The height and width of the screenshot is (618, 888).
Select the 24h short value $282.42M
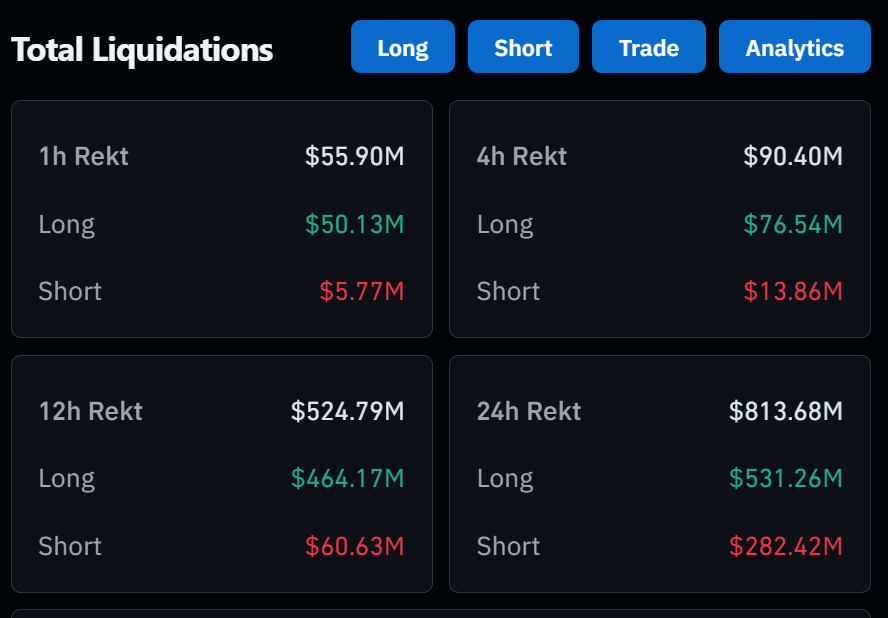pyautogui.click(x=785, y=547)
